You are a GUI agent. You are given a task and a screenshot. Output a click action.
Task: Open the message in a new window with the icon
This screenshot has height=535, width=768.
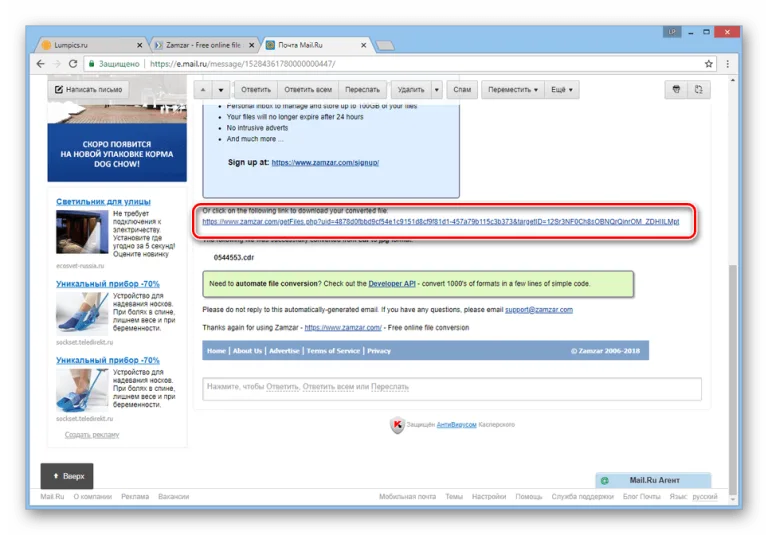tap(698, 89)
